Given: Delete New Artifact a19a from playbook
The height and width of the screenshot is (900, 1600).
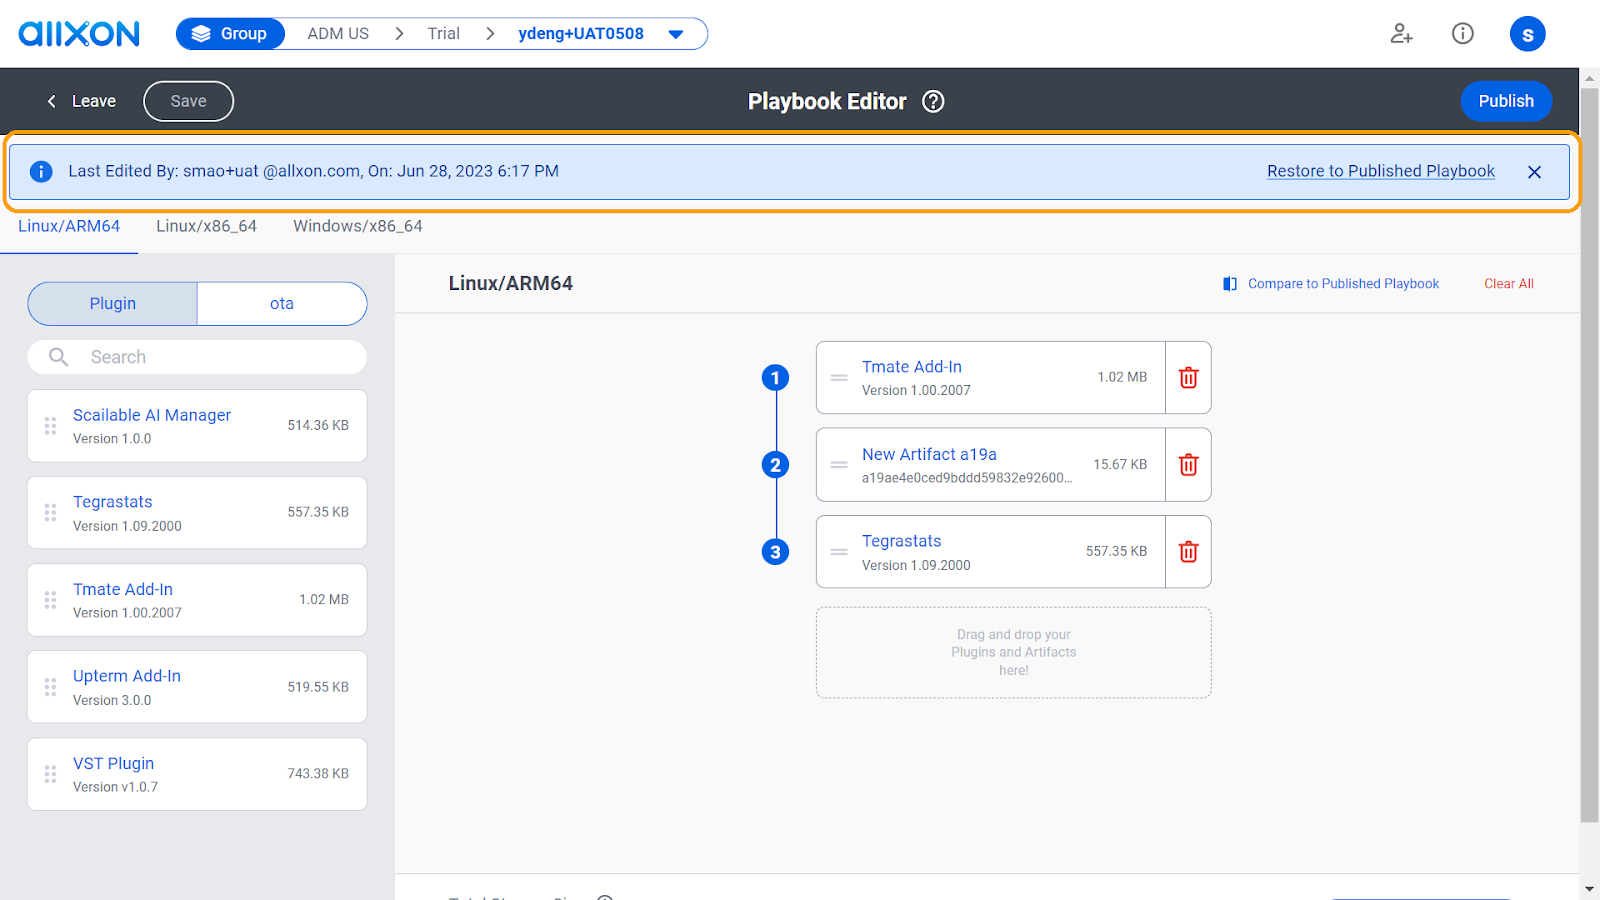Looking at the screenshot, I should coord(1188,464).
